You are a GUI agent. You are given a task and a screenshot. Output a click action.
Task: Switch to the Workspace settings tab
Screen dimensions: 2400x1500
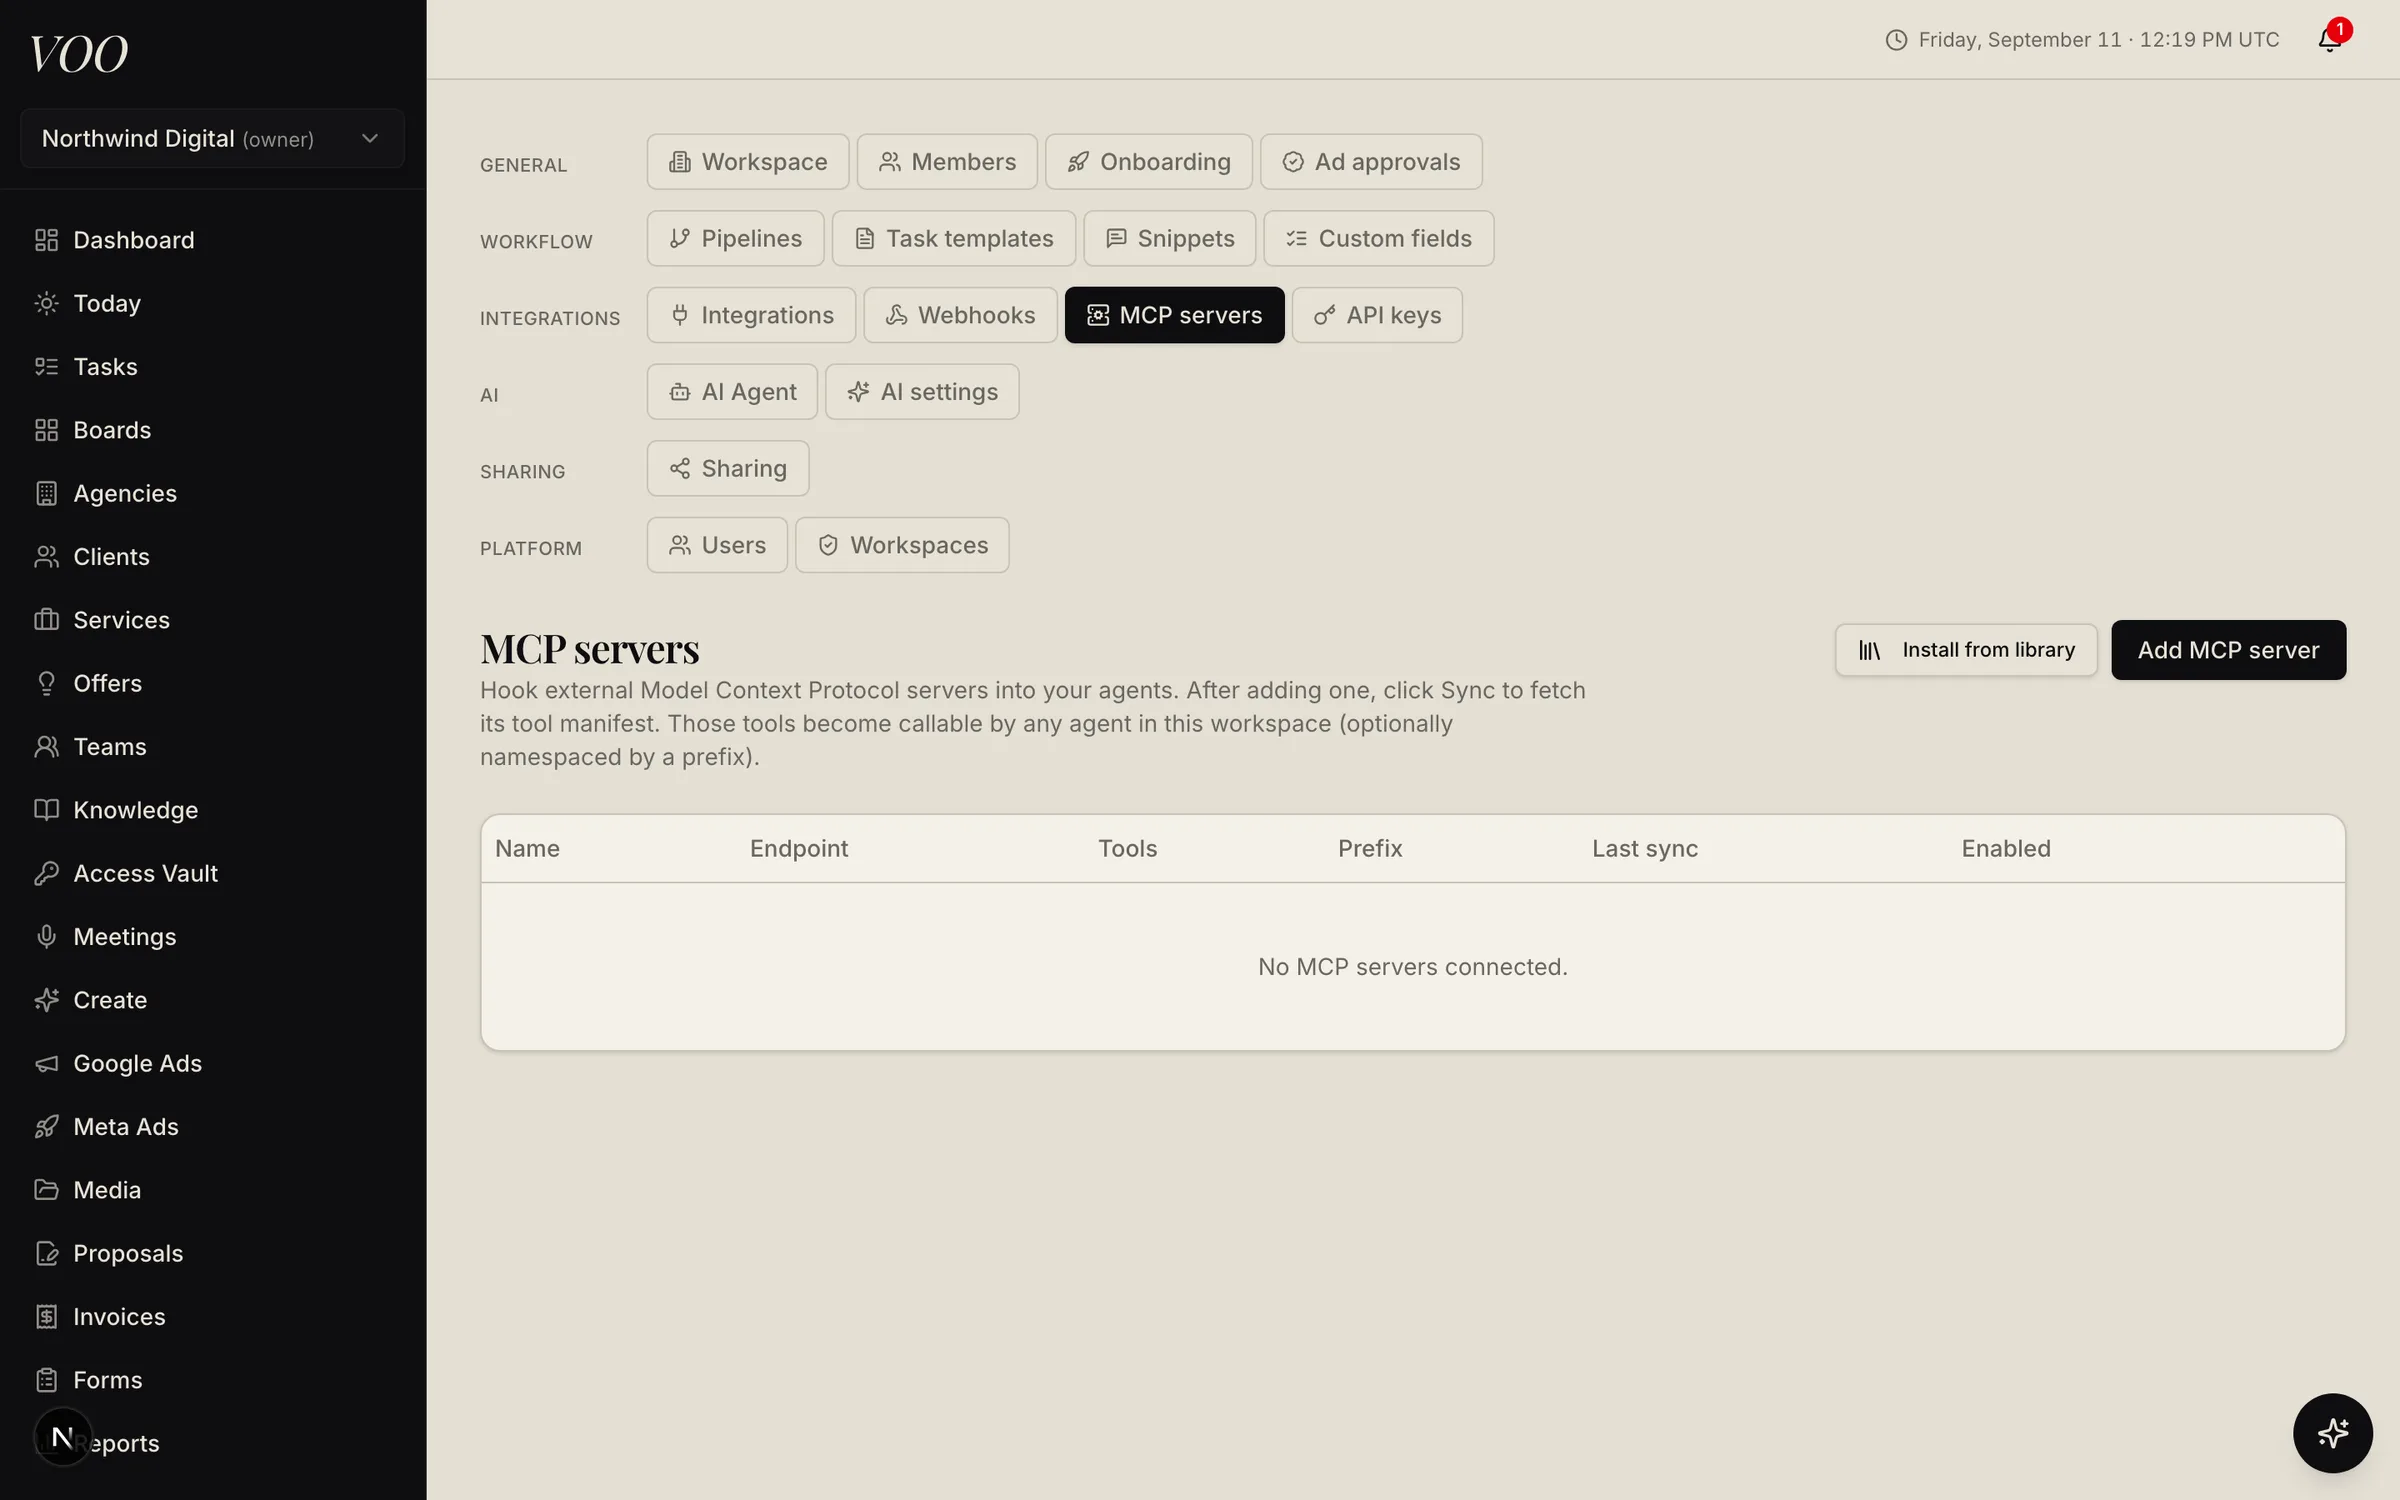(x=747, y=162)
